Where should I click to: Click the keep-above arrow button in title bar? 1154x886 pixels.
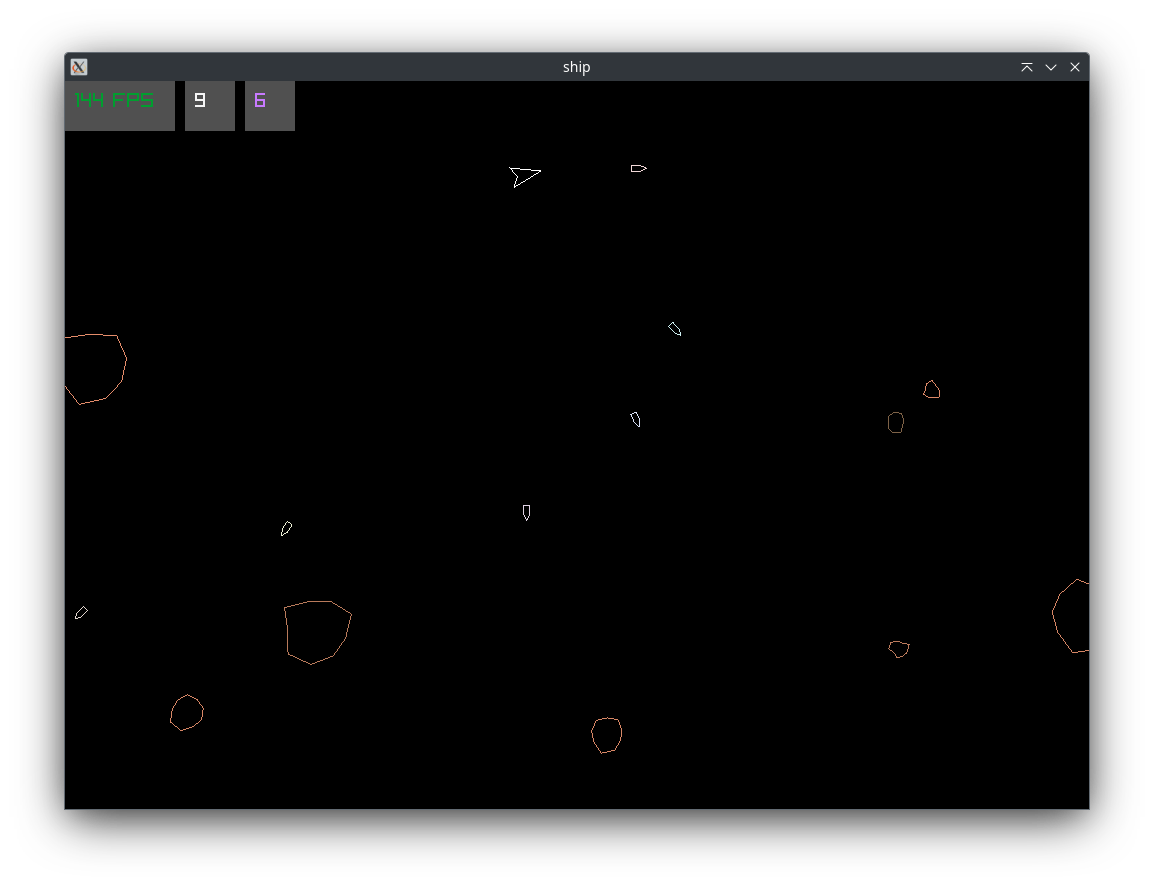(x=1027, y=67)
